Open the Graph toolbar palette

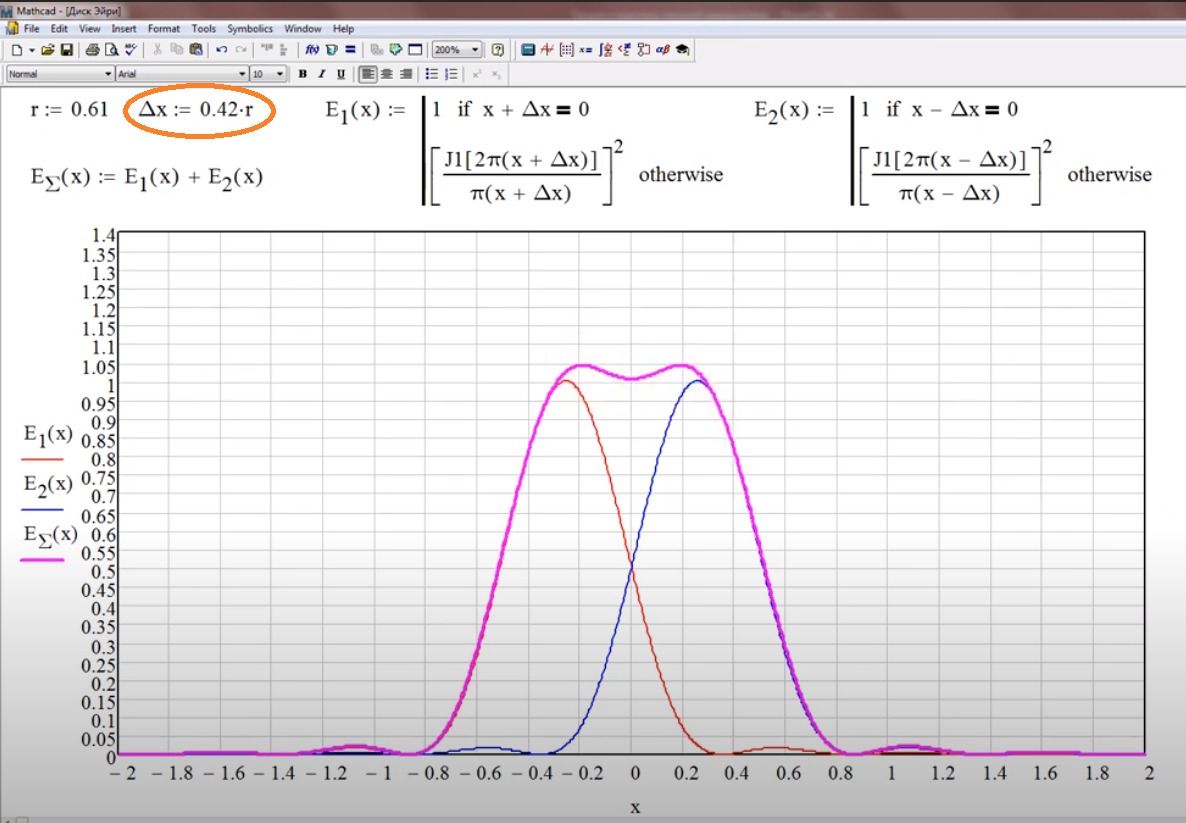click(x=547, y=50)
